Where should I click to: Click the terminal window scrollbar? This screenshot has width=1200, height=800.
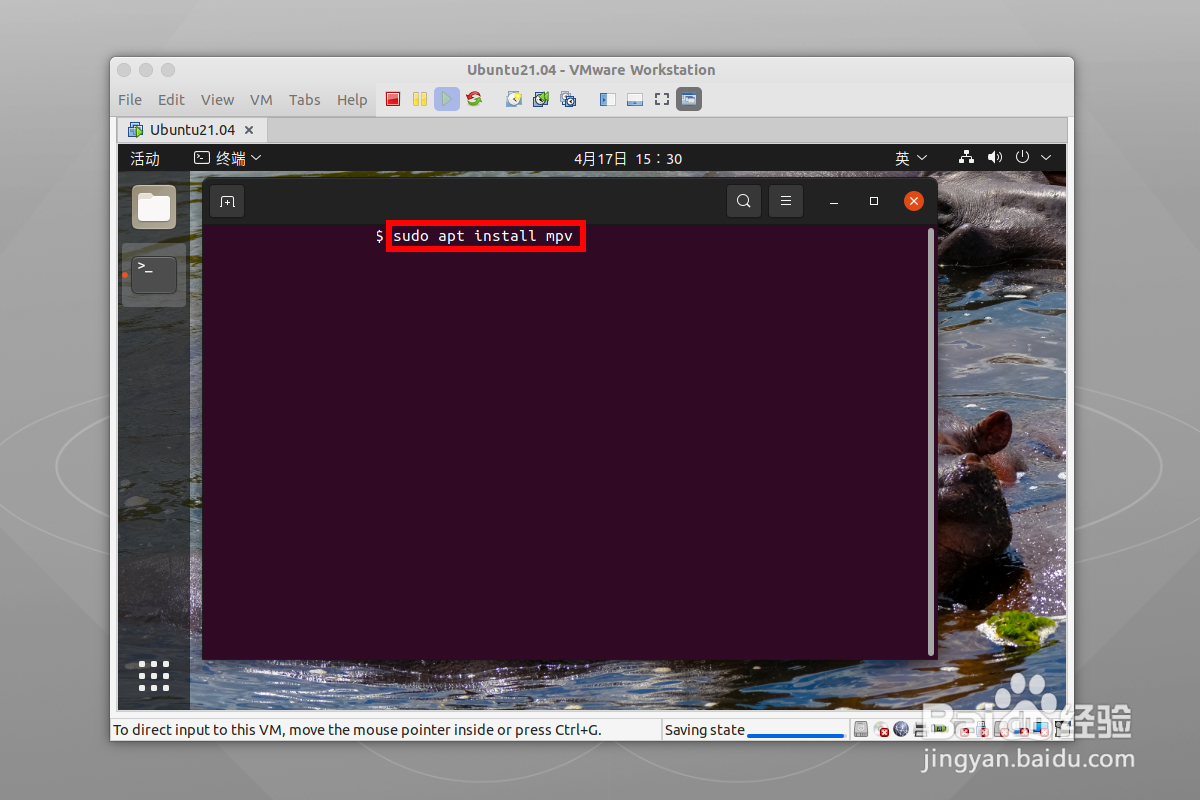(x=931, y=440)
